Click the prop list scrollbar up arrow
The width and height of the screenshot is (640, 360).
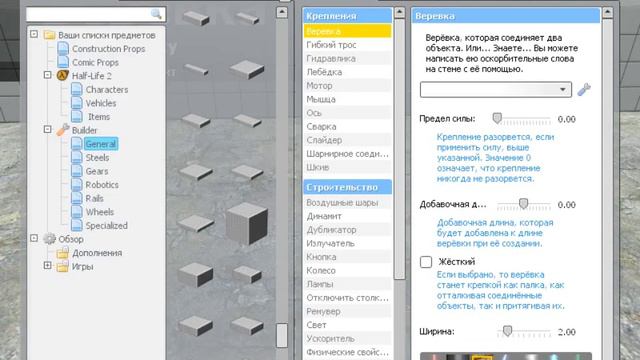pyautogui.click(x=282, y=12)
